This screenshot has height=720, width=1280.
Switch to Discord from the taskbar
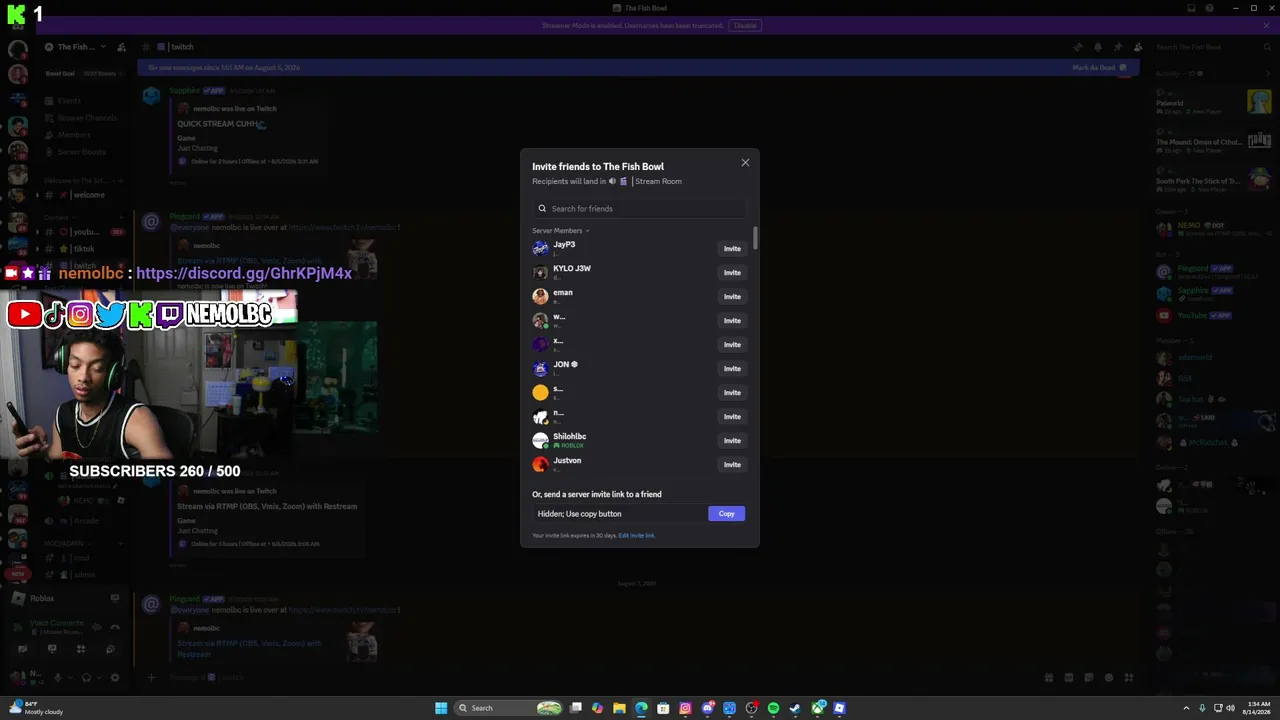[x=708, y=708]
